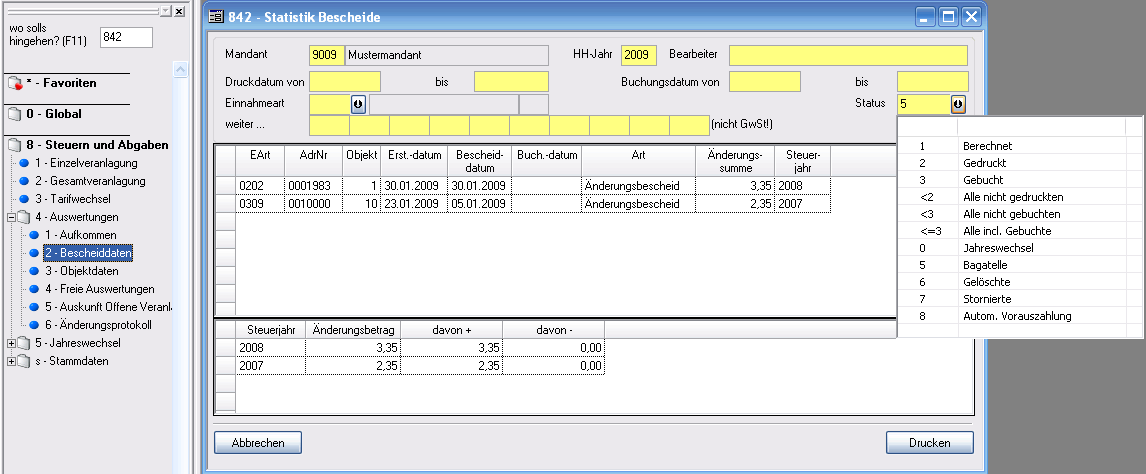Click the HH-Jahr field showing 2009
The width and height of the screenshot is (1146, 474).
[637, 55]
